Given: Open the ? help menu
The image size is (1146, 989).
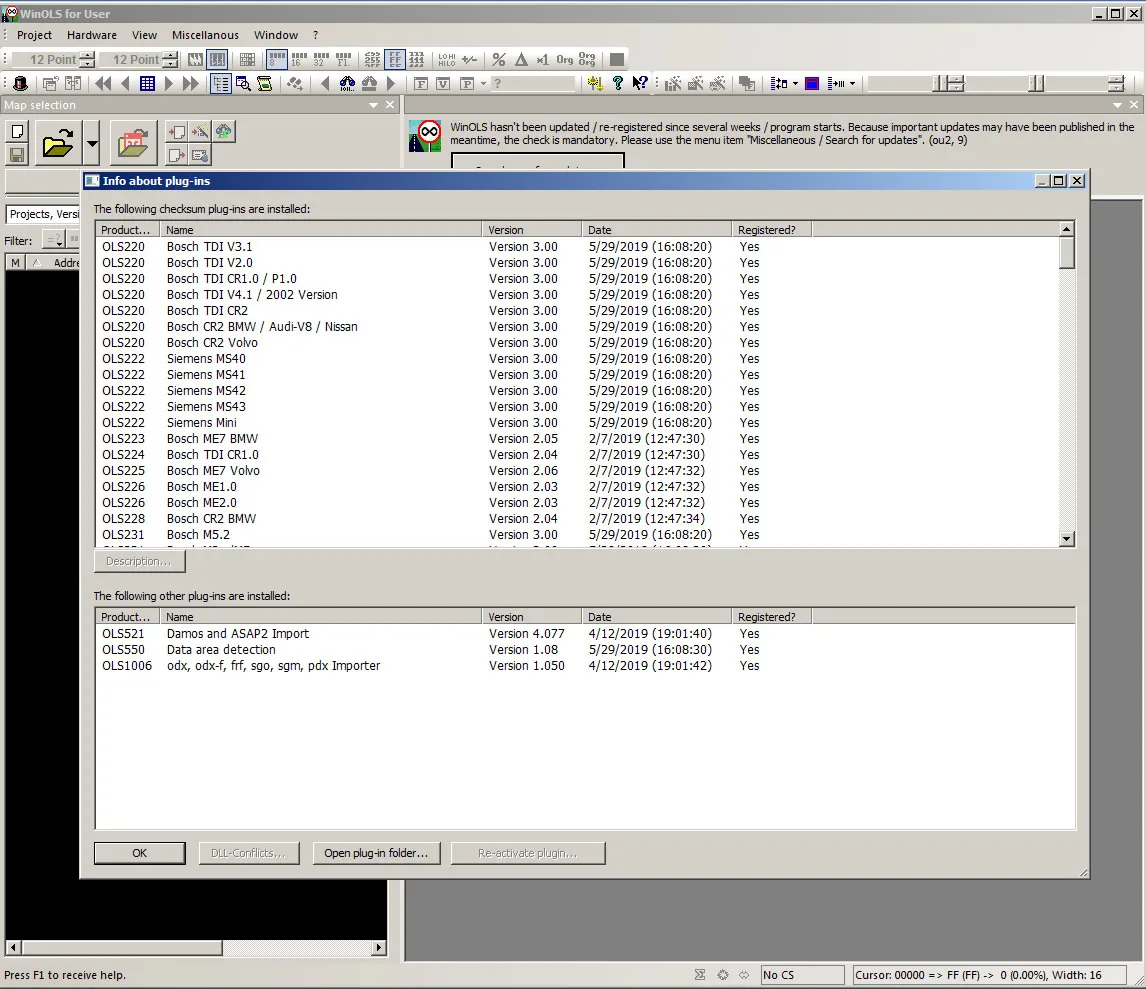Looking at the screenshot, I should [315, 35].
